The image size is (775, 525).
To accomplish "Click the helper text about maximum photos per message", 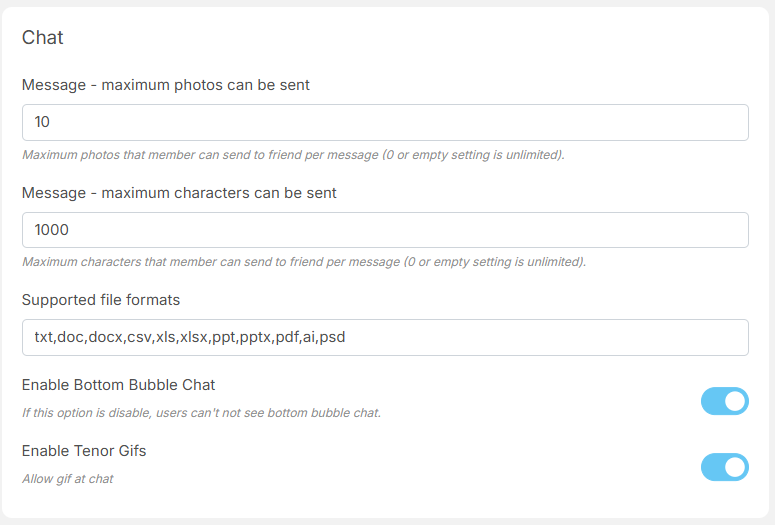I will (293, 155).
